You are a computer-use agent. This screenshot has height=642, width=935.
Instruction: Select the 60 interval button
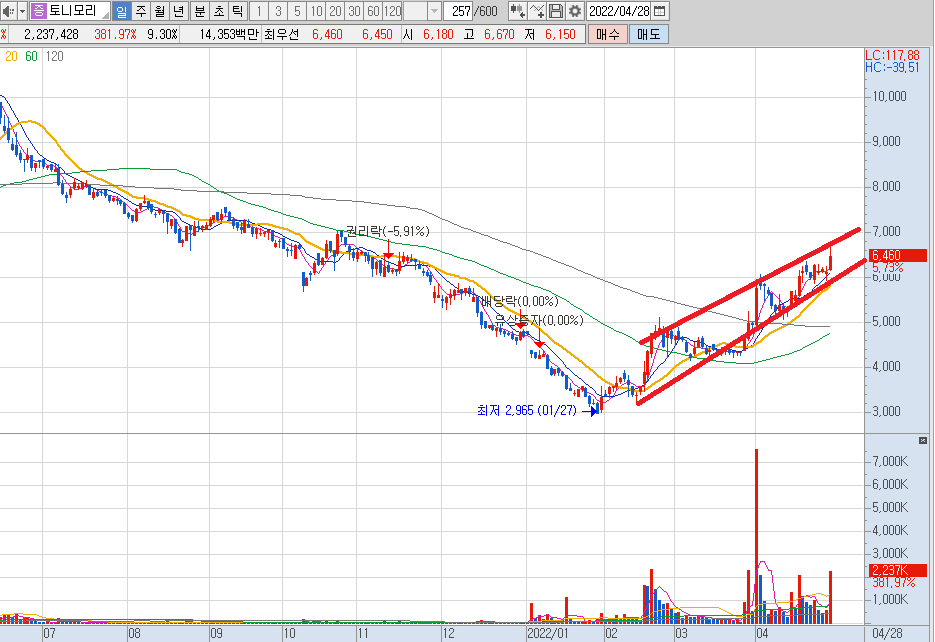(x=373, y=11)
